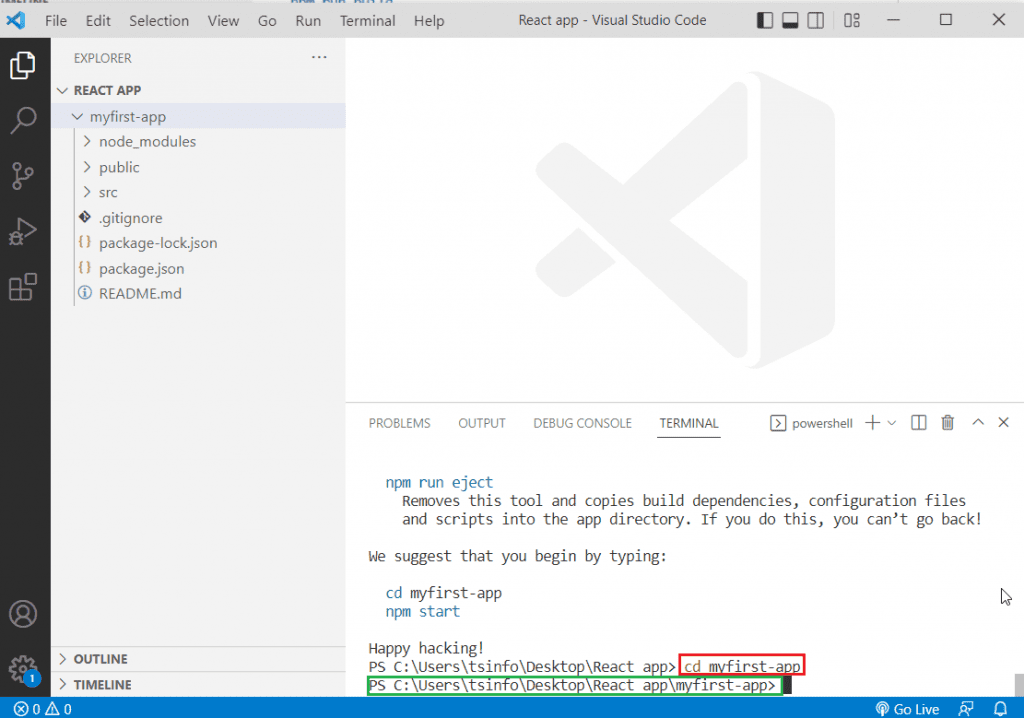Open the Search view icon

click(x=23, y=120)
